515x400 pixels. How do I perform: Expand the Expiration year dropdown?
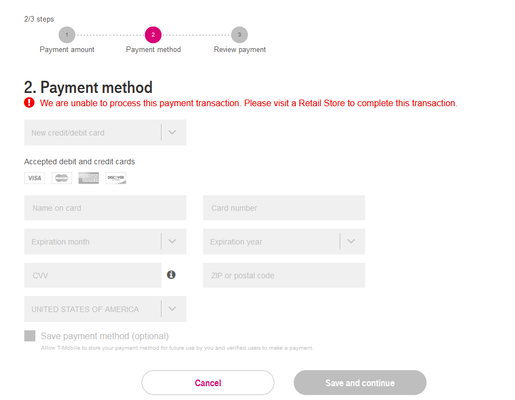pos(284,241)
